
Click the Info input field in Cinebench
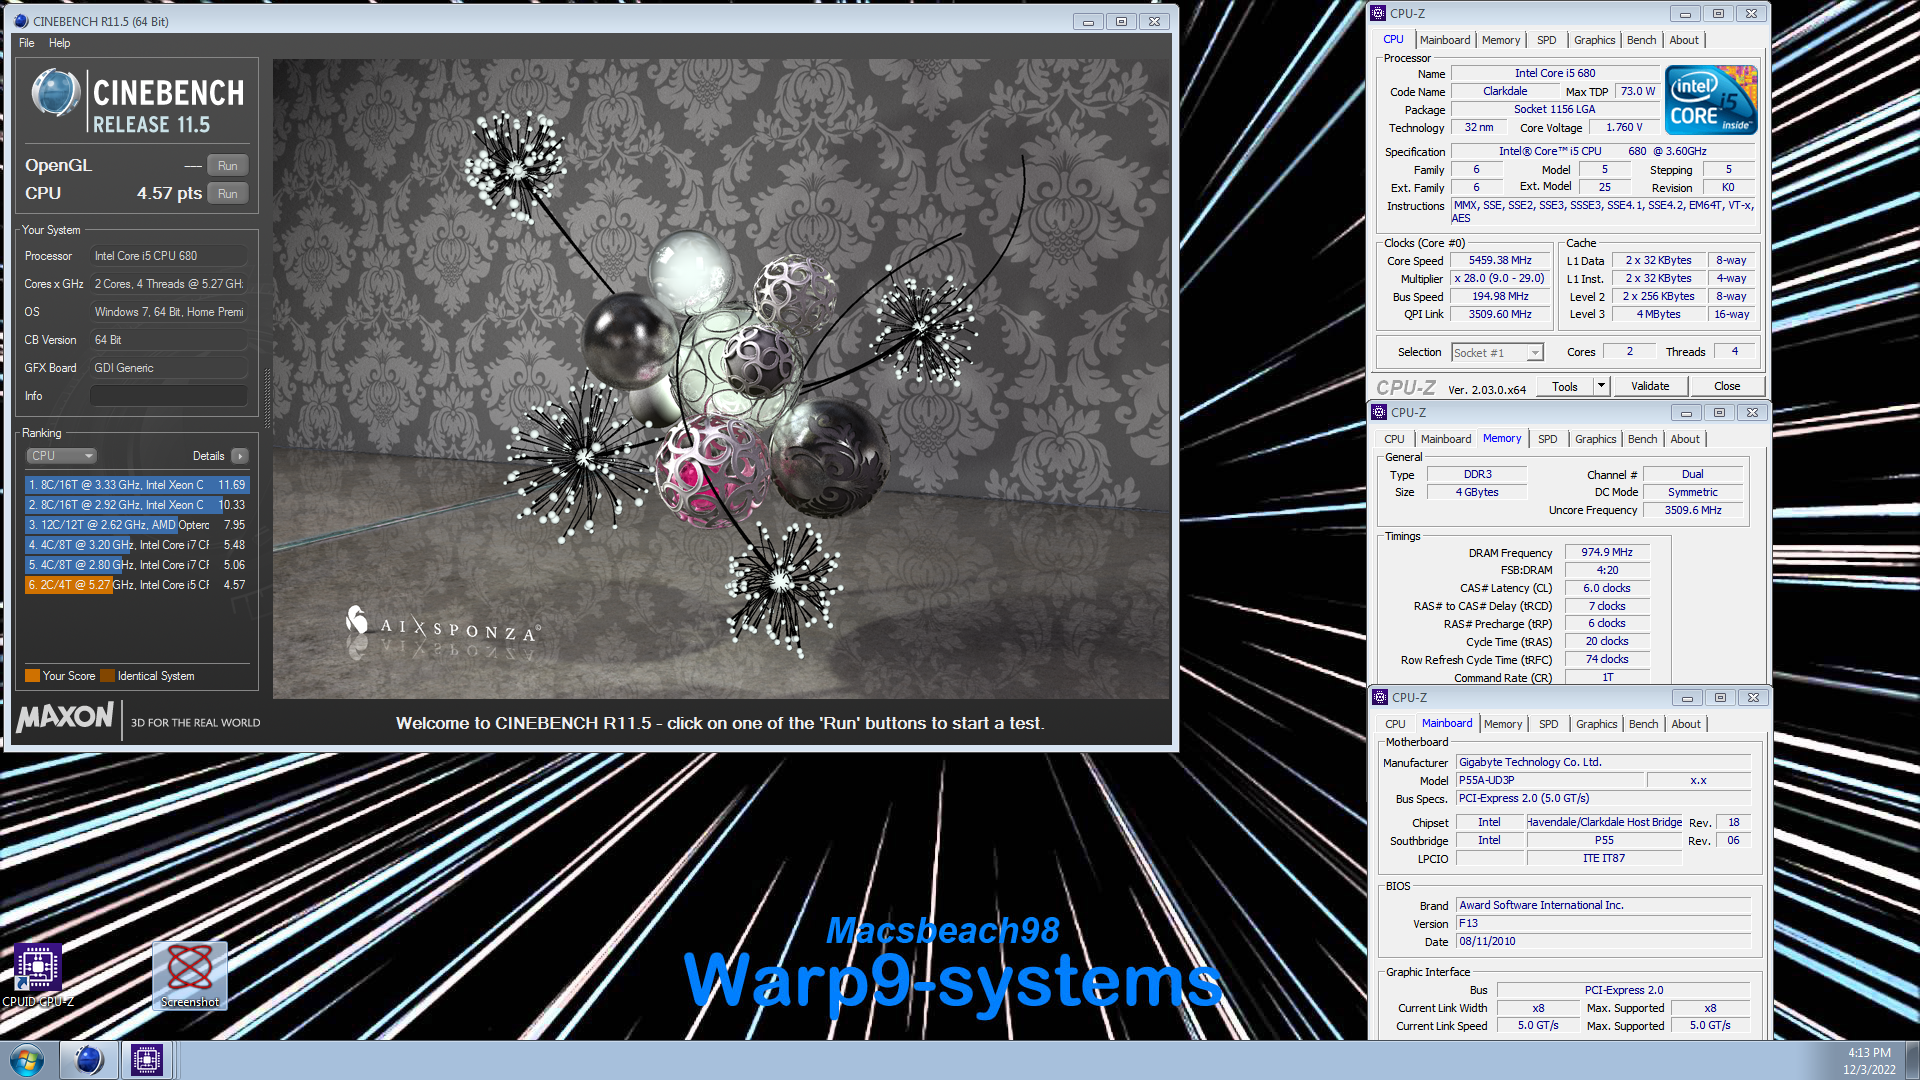coord(168,396)
